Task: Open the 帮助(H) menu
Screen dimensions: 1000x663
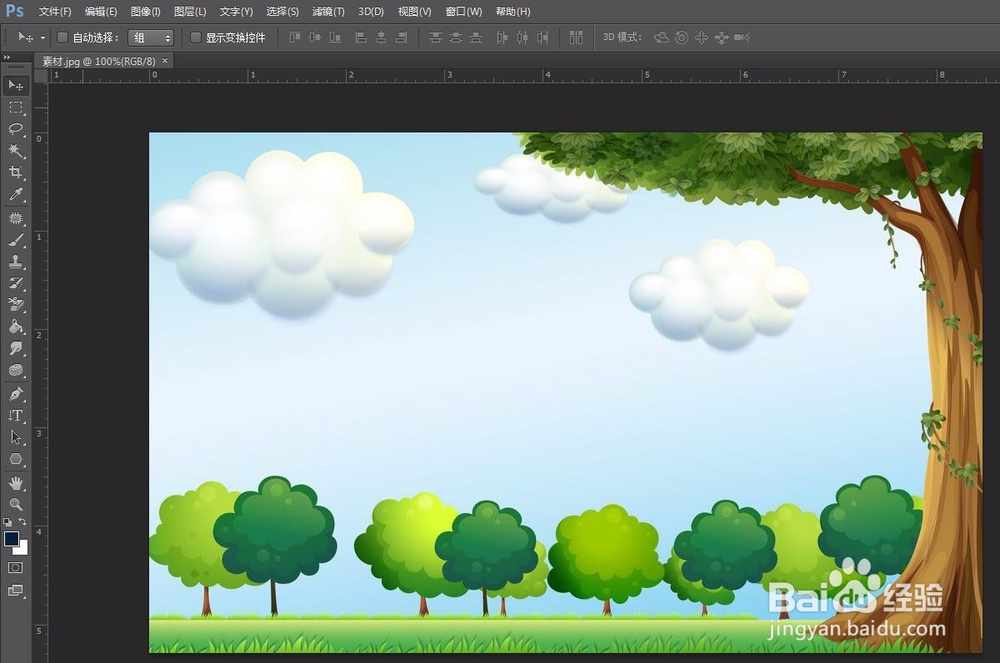Action: pyautogui.click(x=513, y=11)
